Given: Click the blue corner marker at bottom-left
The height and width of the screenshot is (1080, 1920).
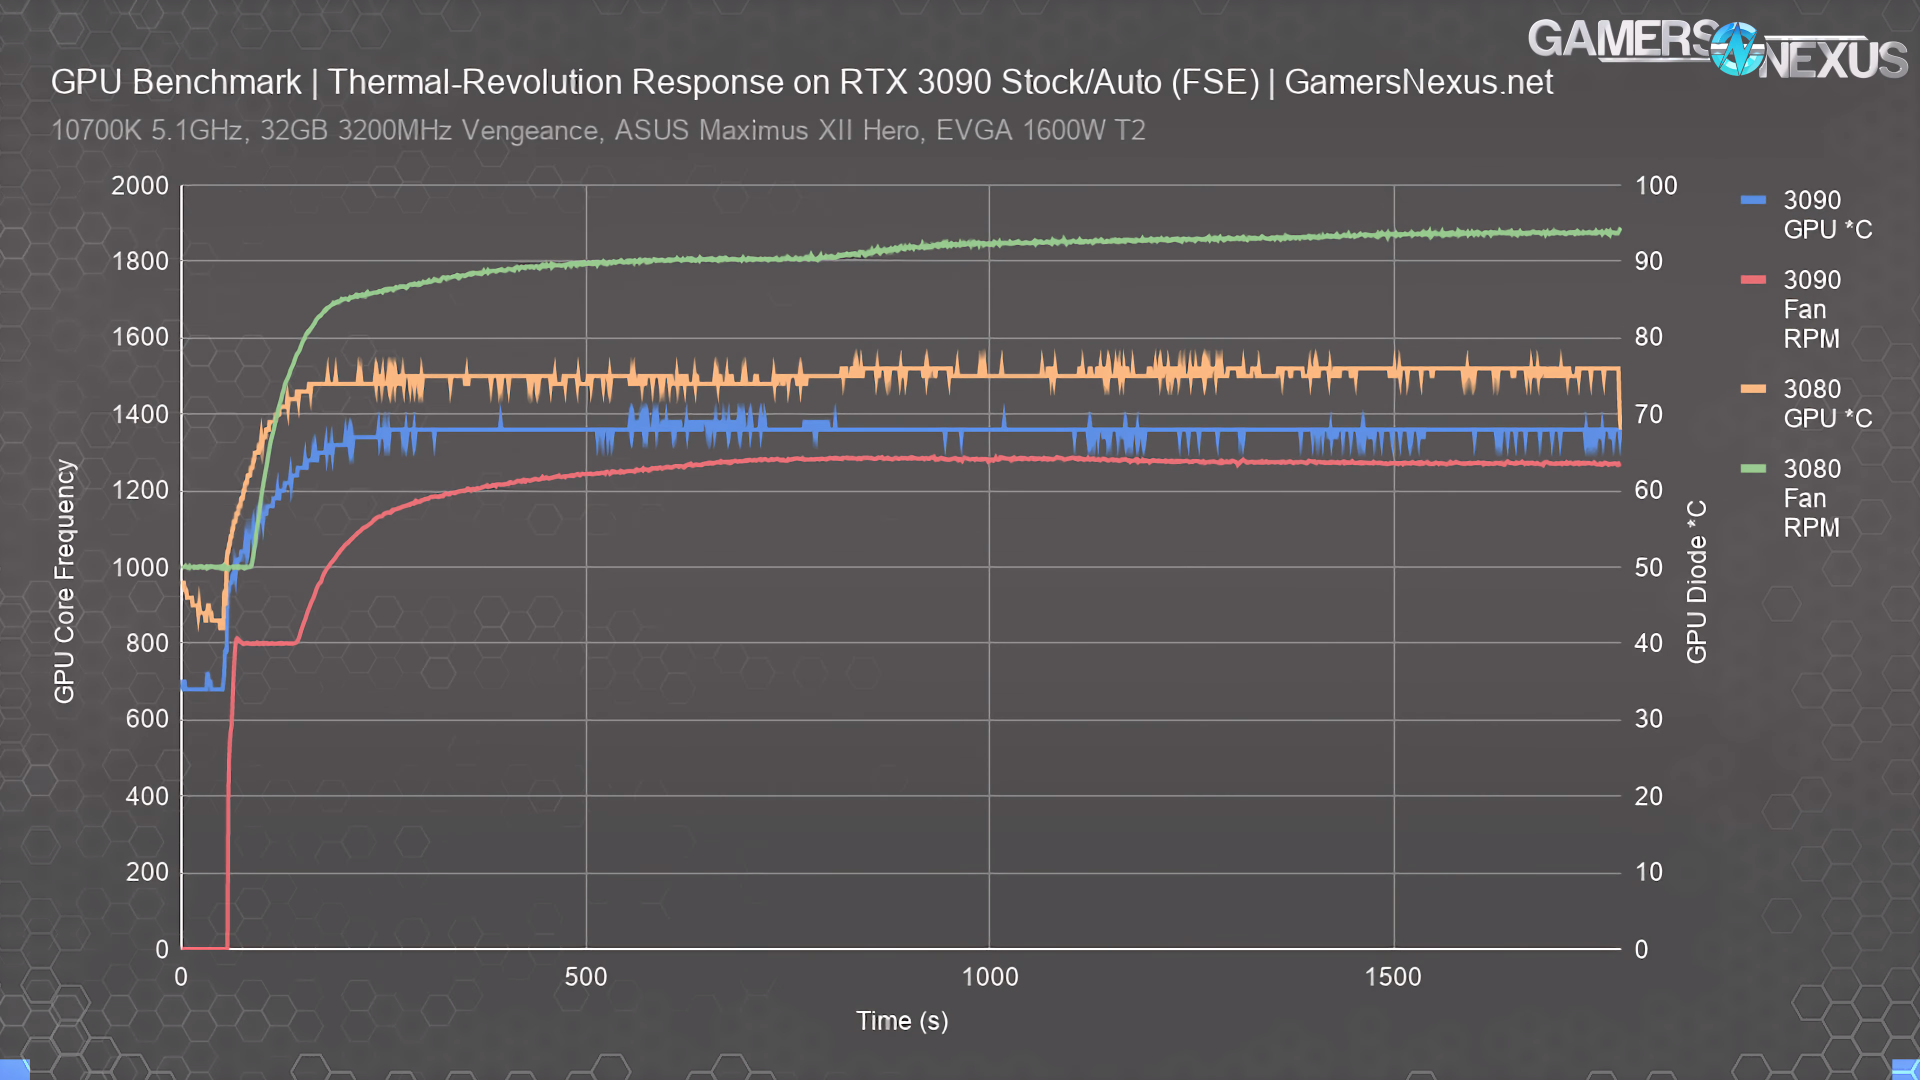Looking at the screenshot, I should [x=14, y=1069].
